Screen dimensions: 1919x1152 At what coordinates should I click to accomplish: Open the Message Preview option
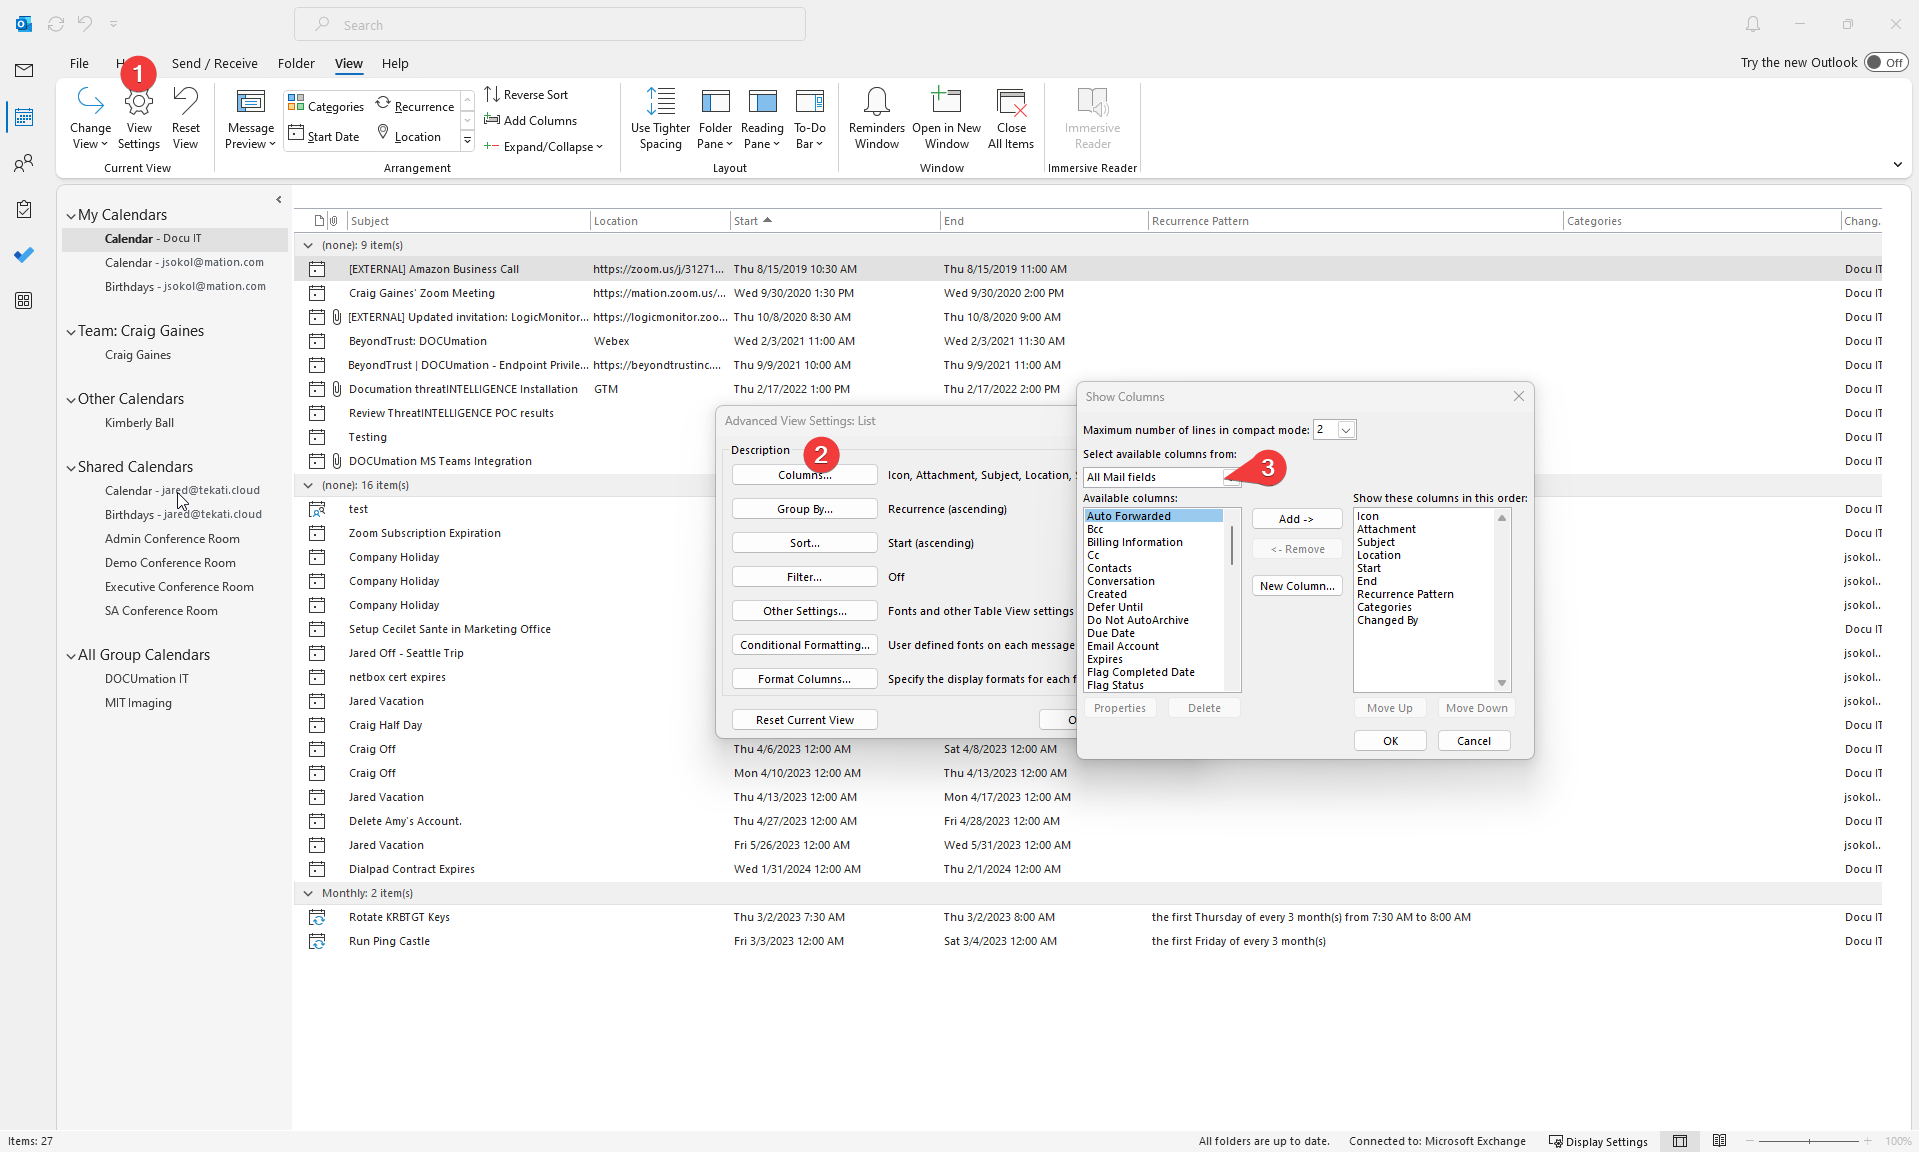(250, 119)
